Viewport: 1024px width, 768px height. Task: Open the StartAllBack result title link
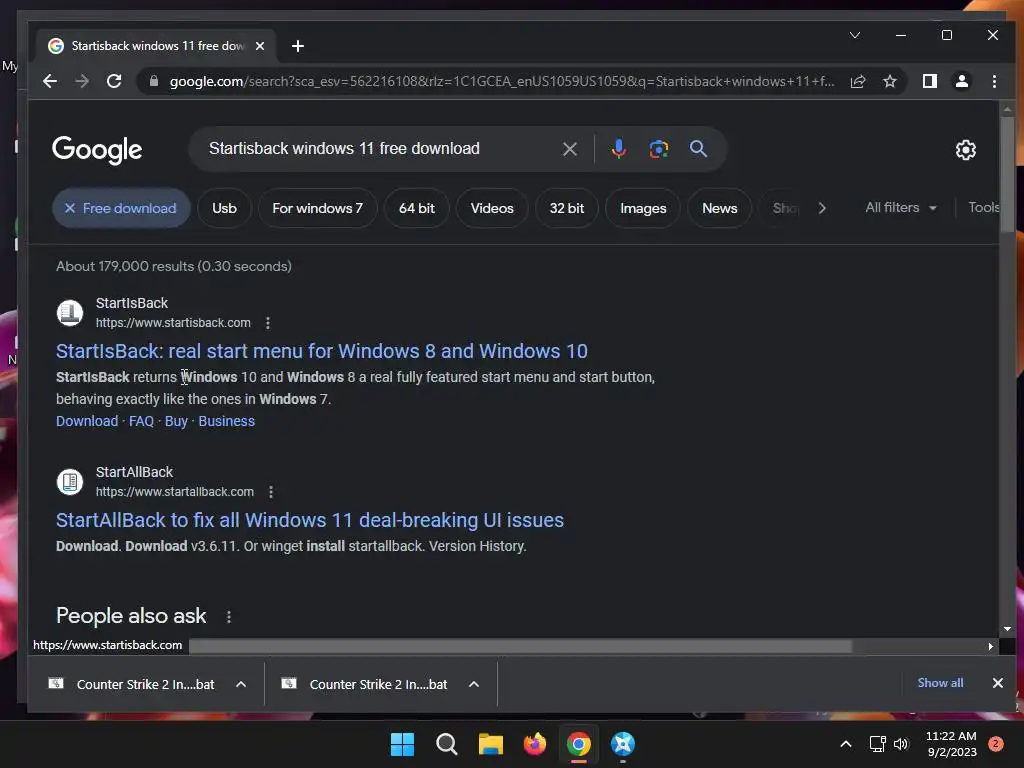point(310,520)
